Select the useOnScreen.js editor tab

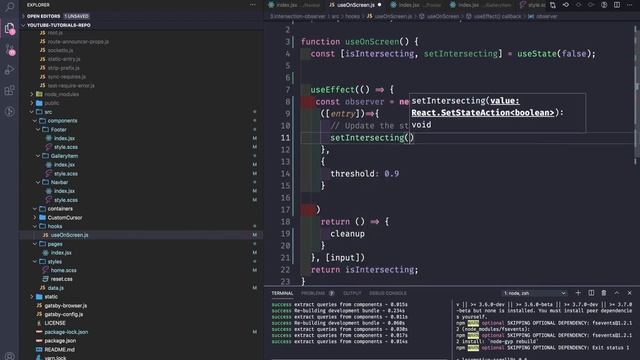(x=355, y=5)
